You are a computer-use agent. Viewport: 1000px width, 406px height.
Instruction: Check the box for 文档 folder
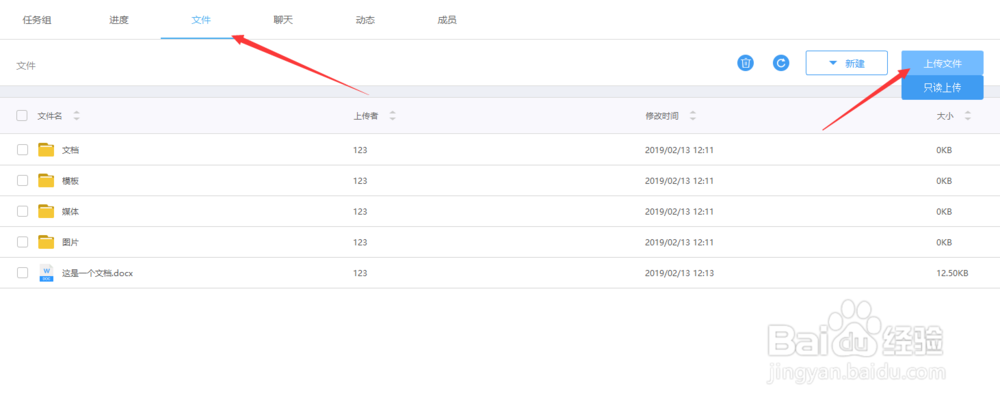pyautogui.click(x=22, y=150)
